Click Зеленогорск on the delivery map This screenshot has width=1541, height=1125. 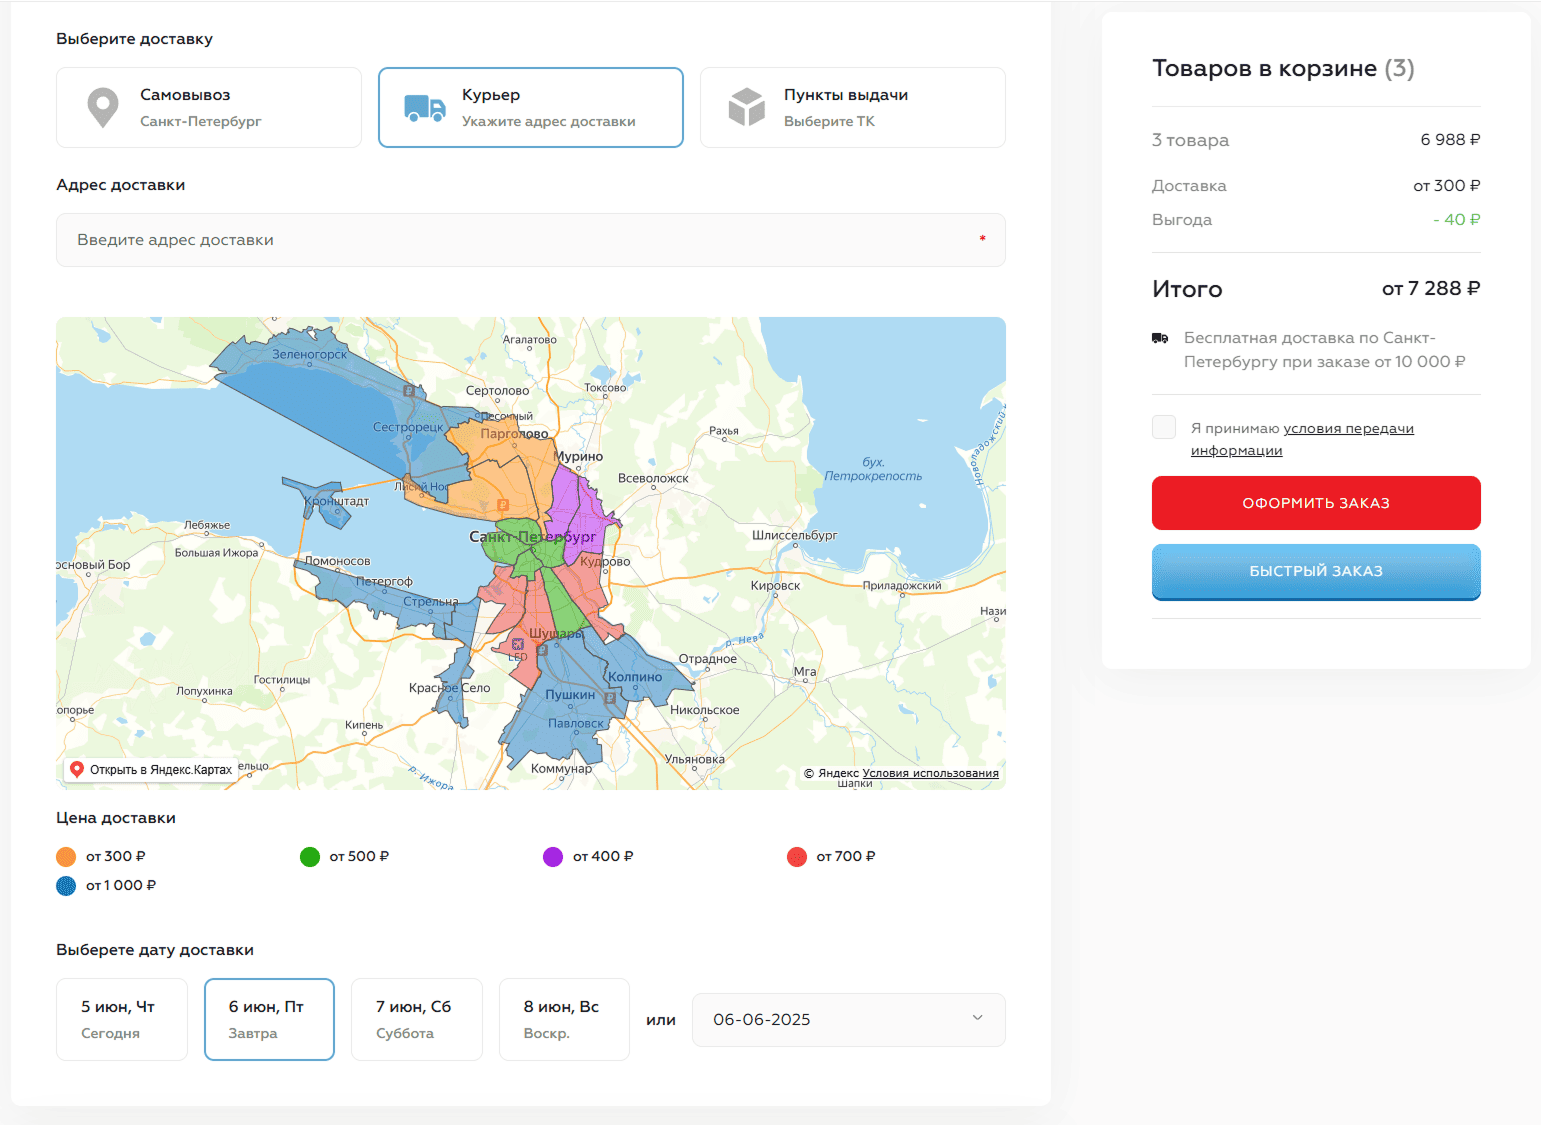pyautogui.click(x=310, y=355)
